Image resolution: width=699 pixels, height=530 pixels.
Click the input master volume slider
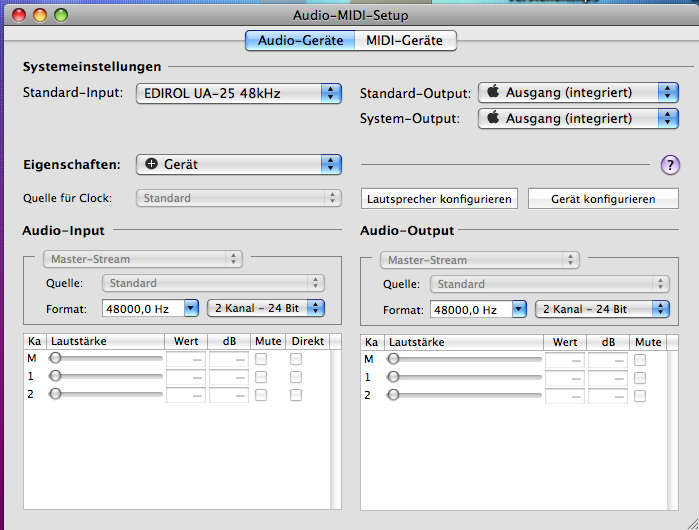click(107, 358)
